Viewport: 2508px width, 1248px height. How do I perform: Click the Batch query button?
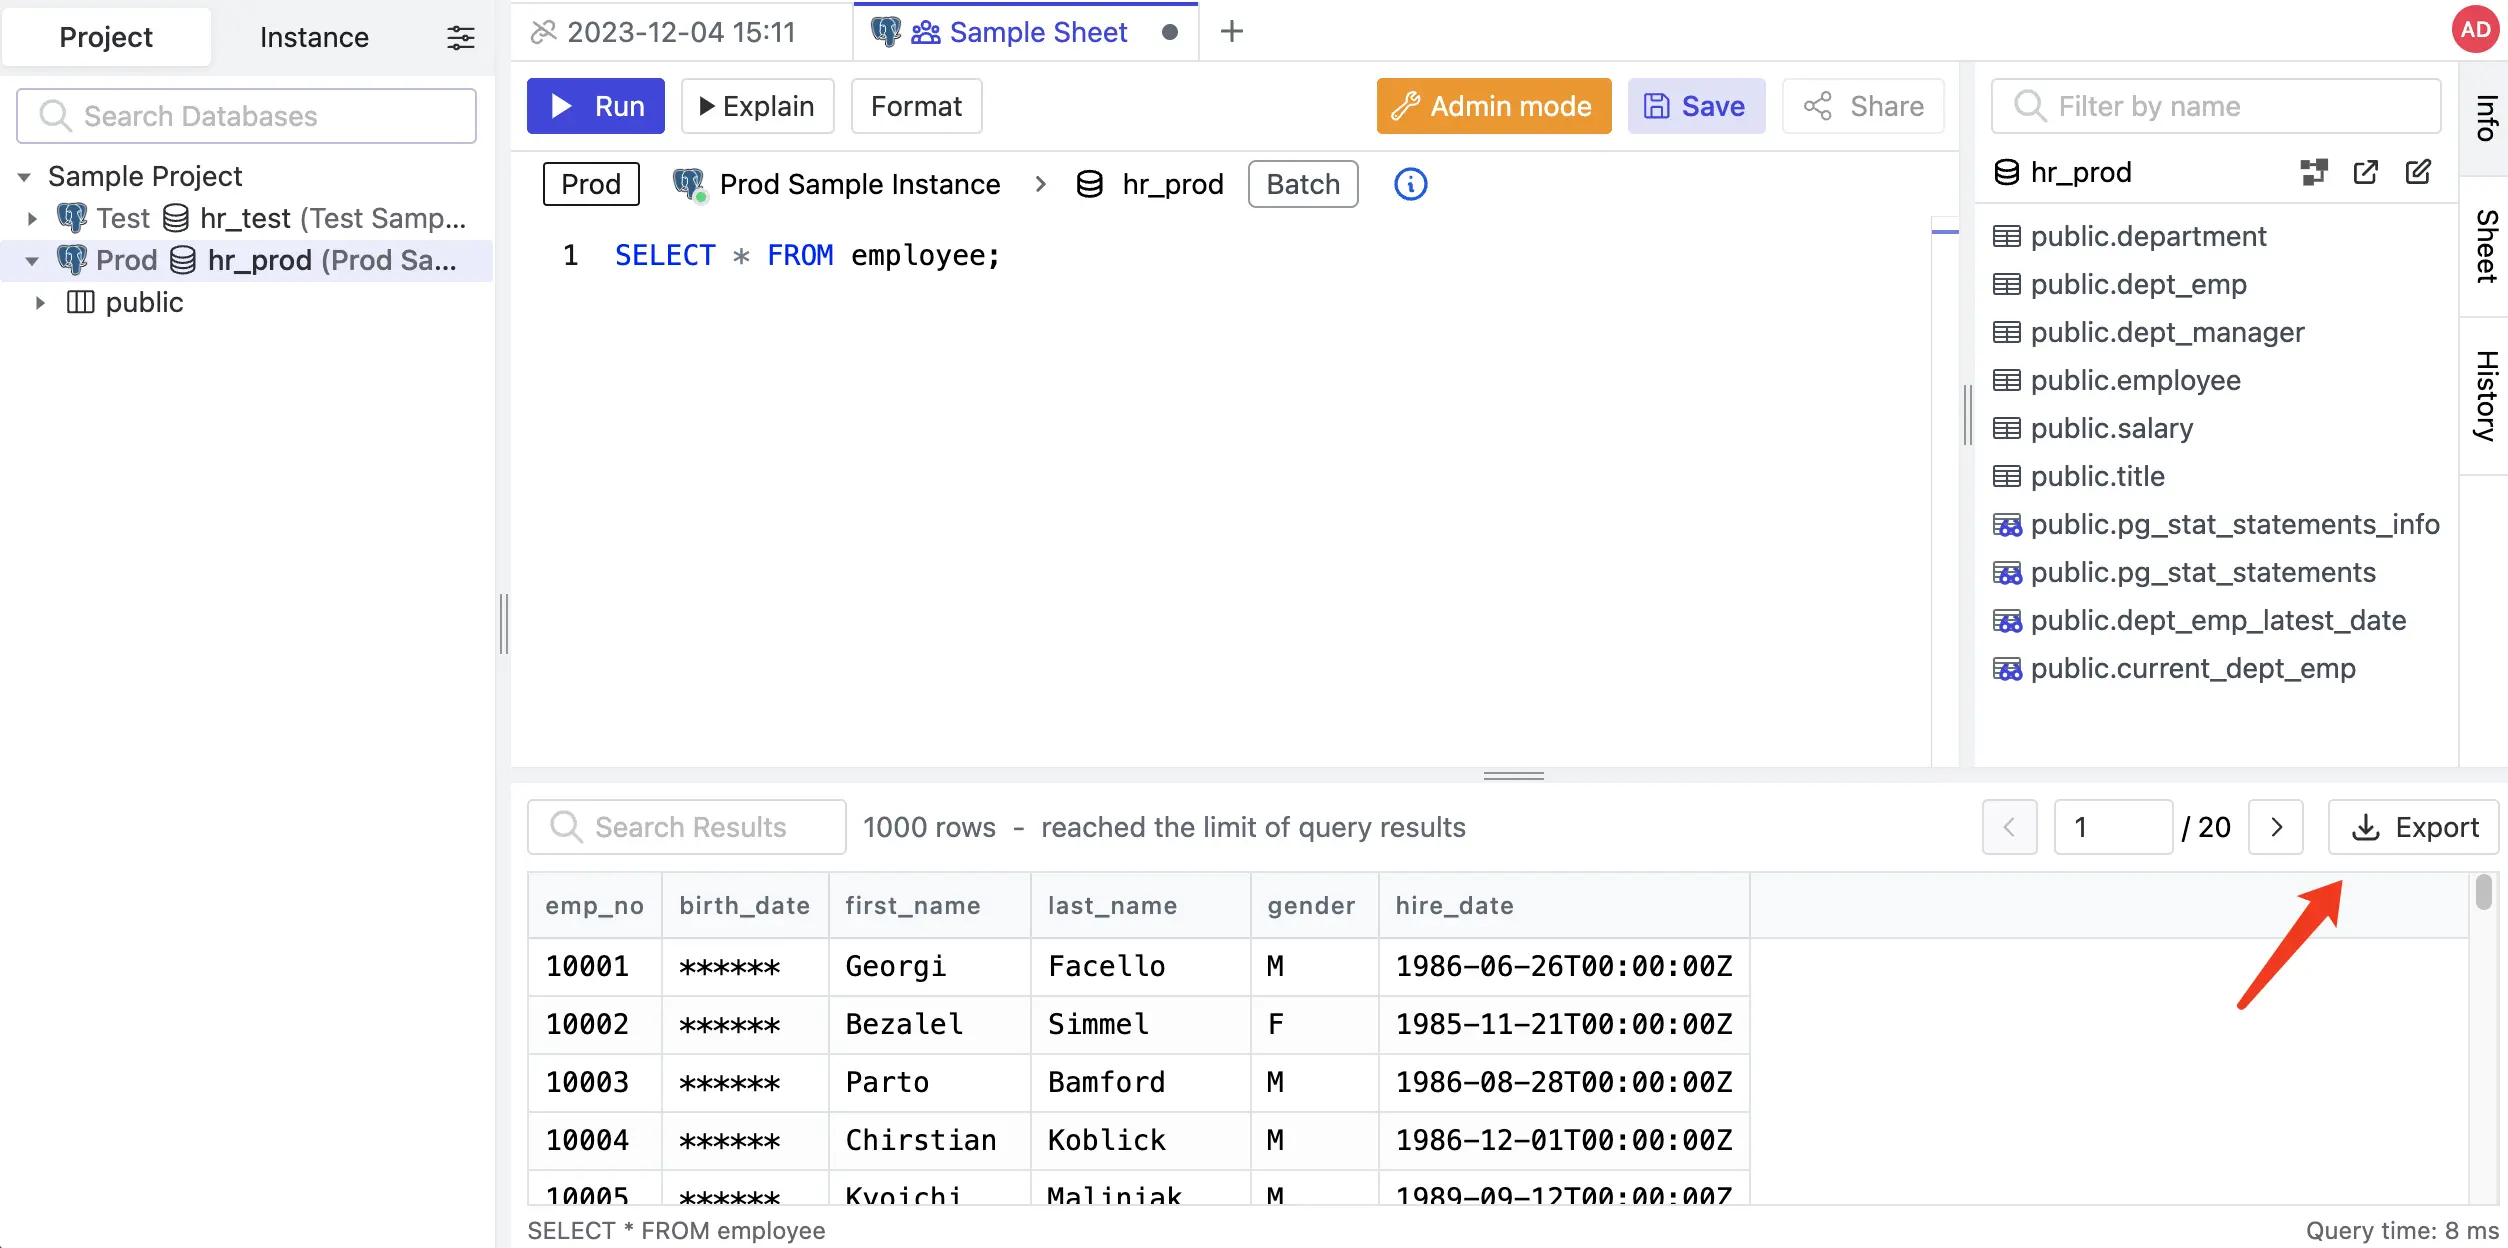point(1303,184)
